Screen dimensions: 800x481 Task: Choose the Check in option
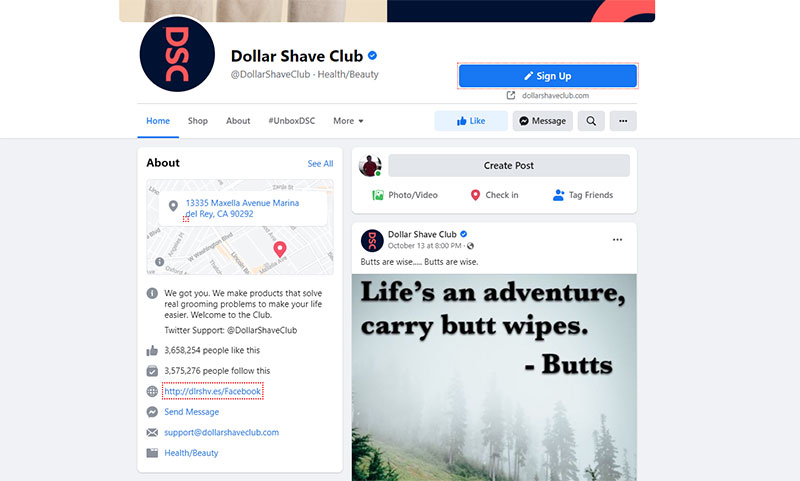pos(494,195)
